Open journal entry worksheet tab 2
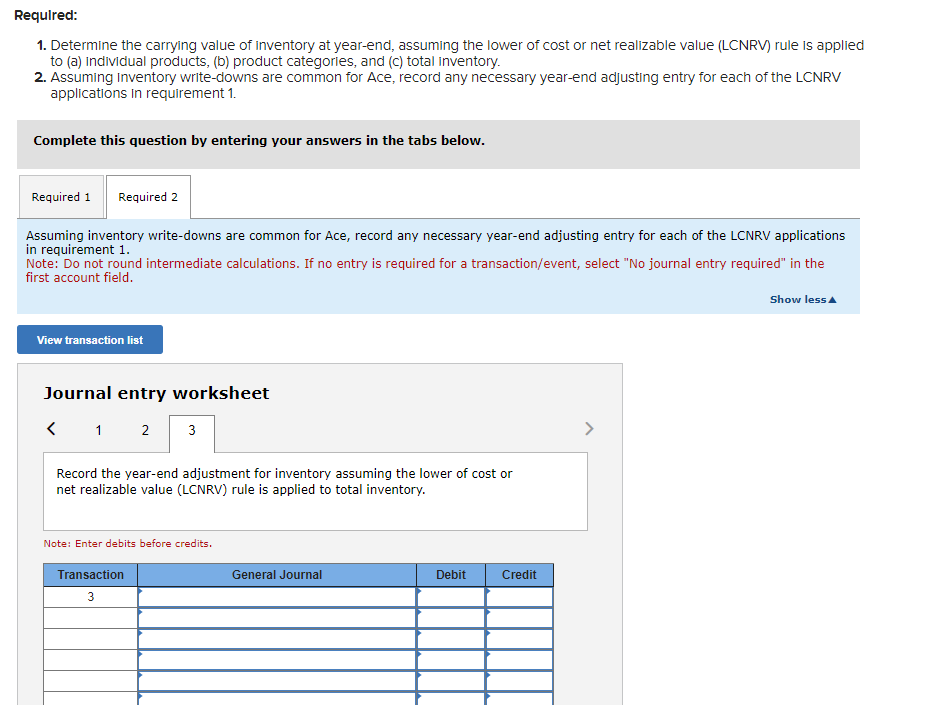The height and width of the screenshot is (705, 940). coord(145,430)
